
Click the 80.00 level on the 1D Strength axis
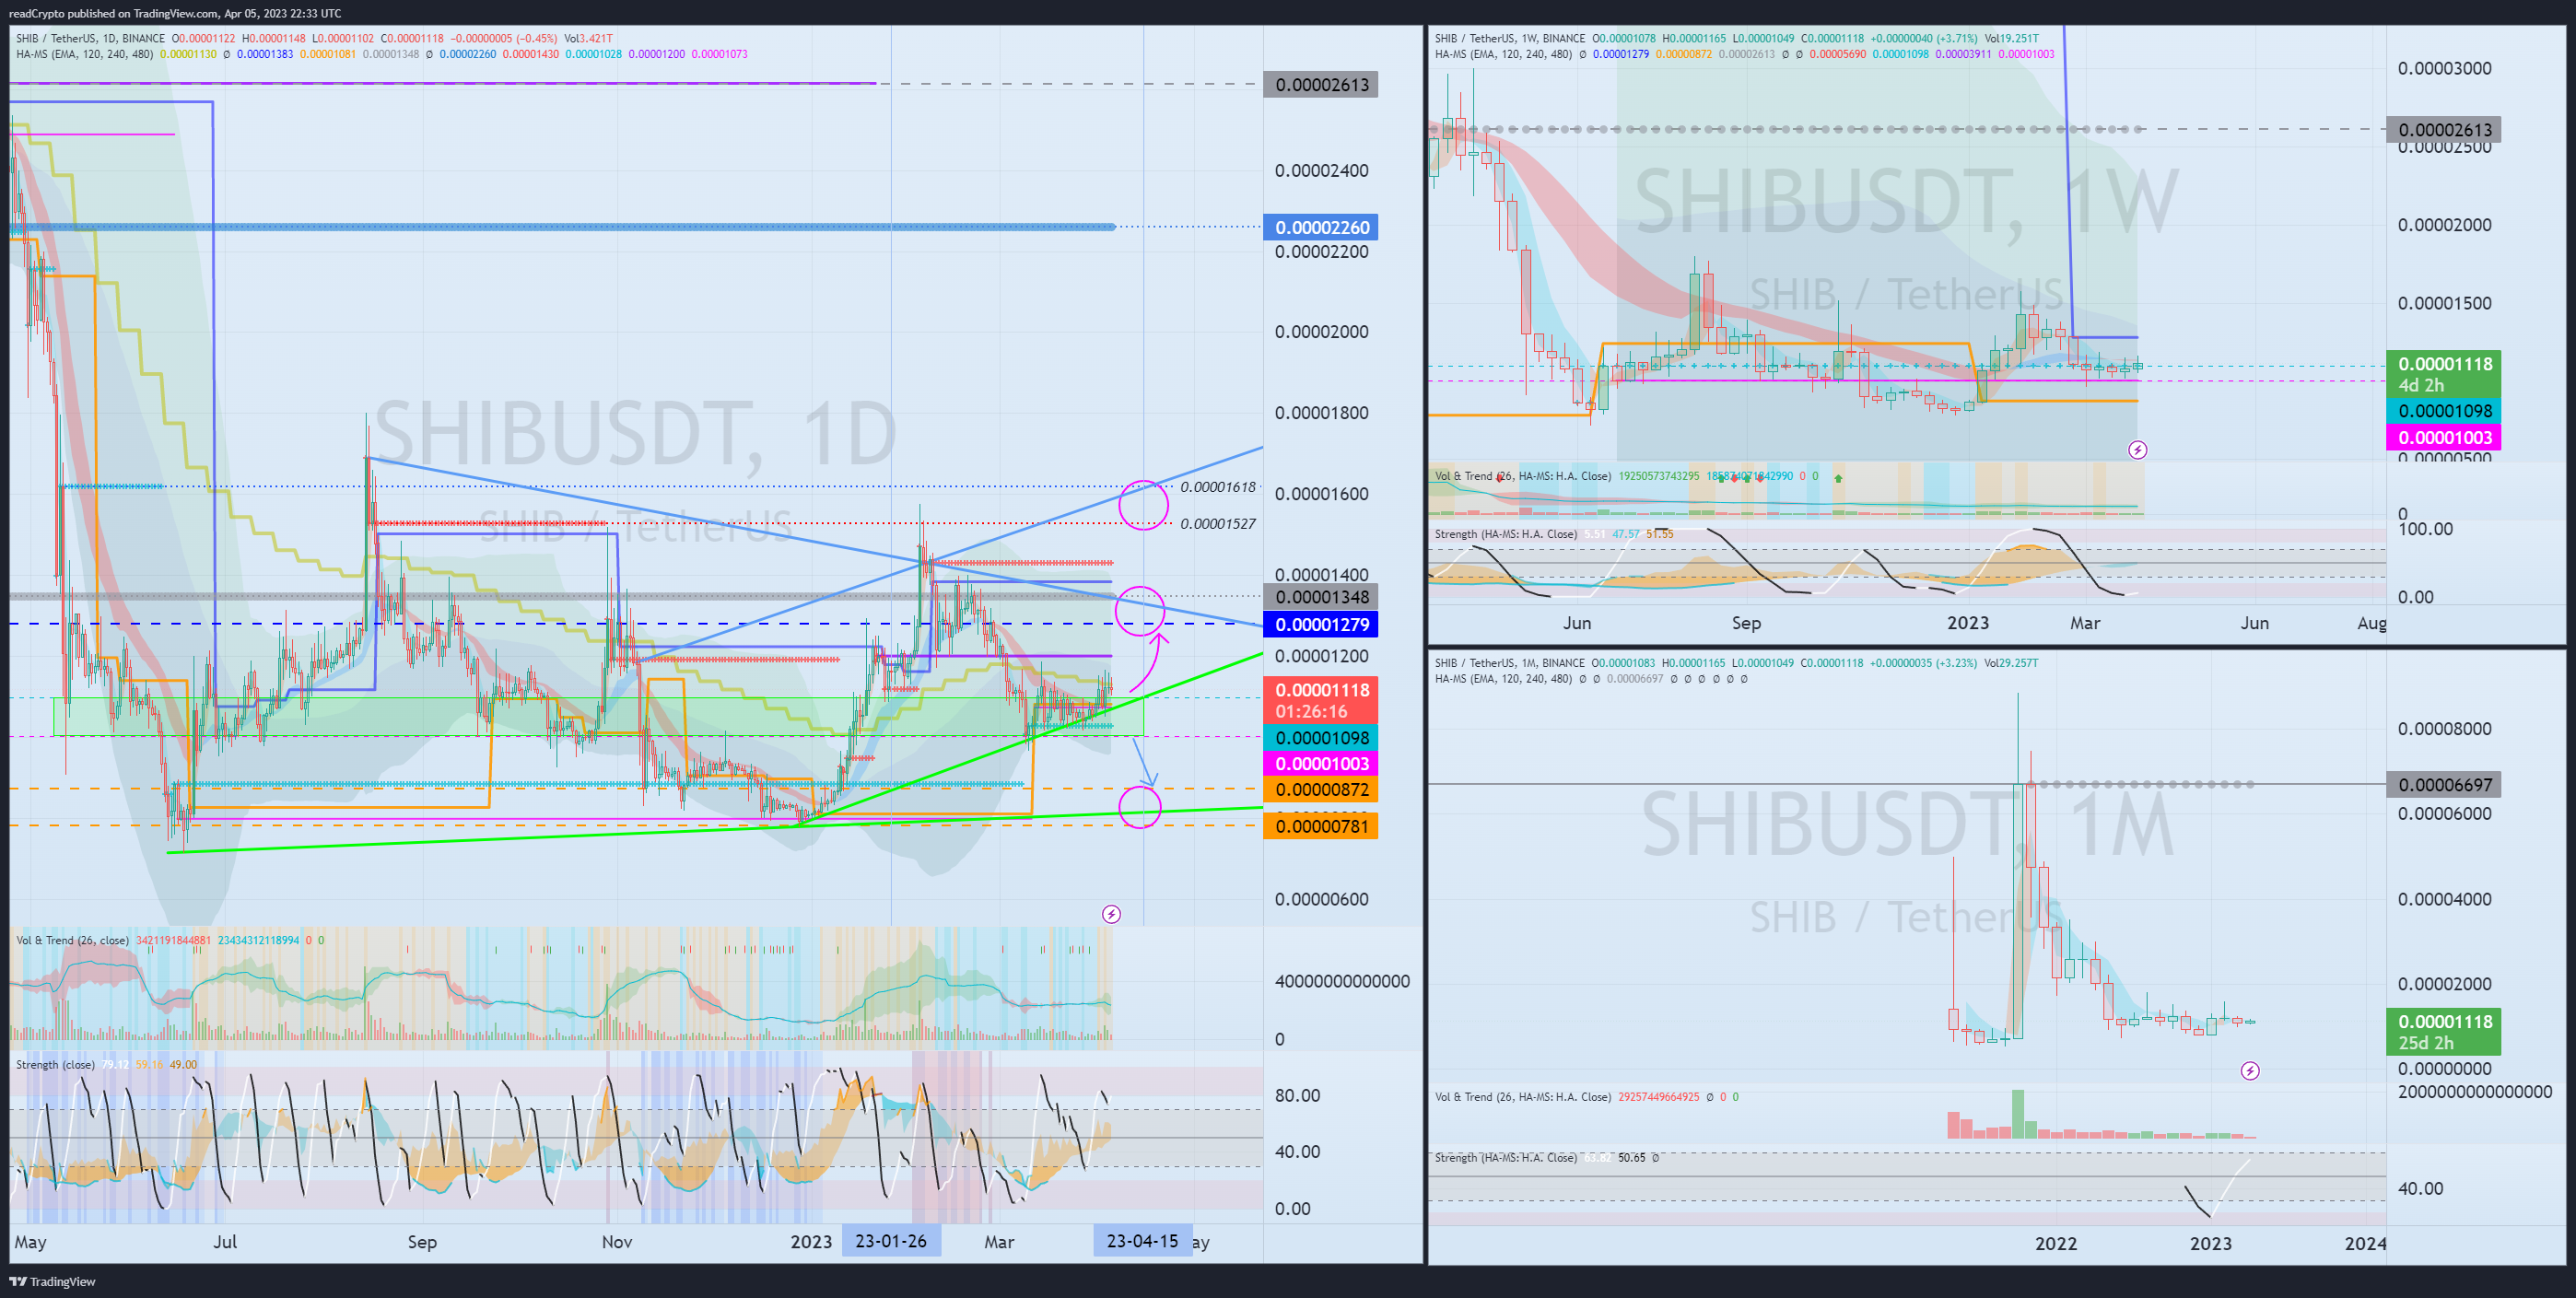[1297, 1095]
